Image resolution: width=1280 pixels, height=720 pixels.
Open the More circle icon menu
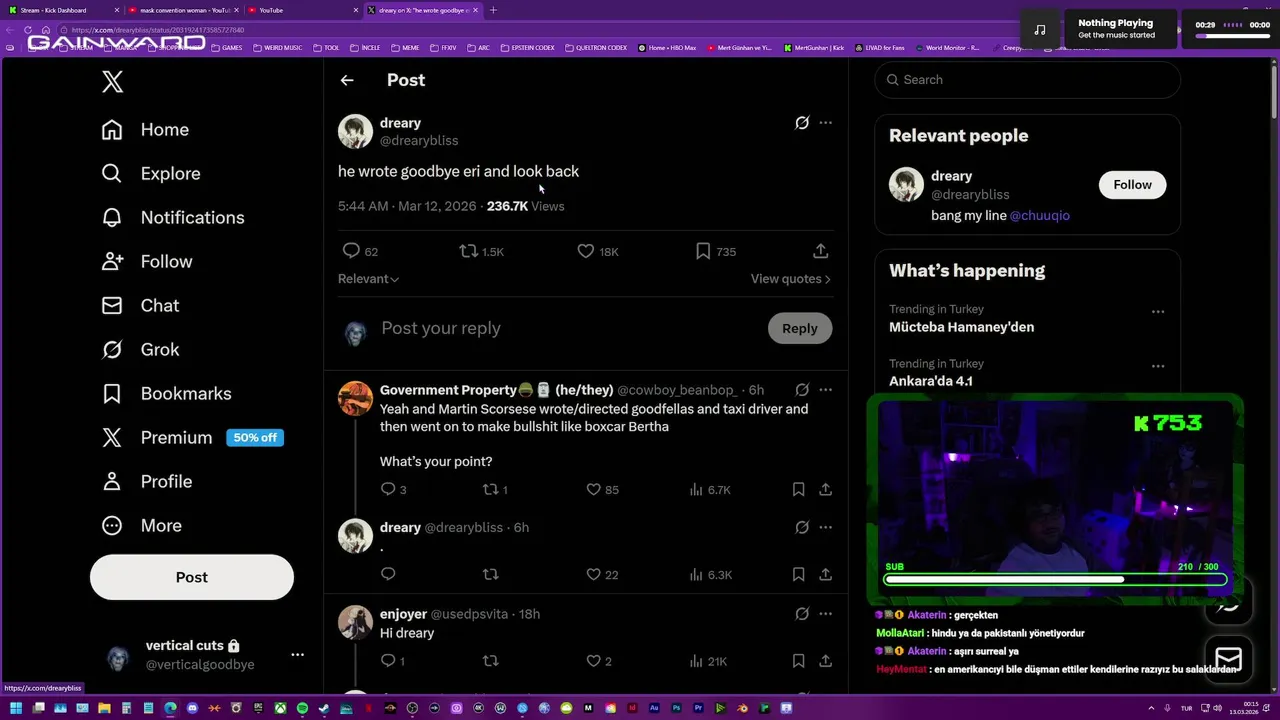point(112,526)
